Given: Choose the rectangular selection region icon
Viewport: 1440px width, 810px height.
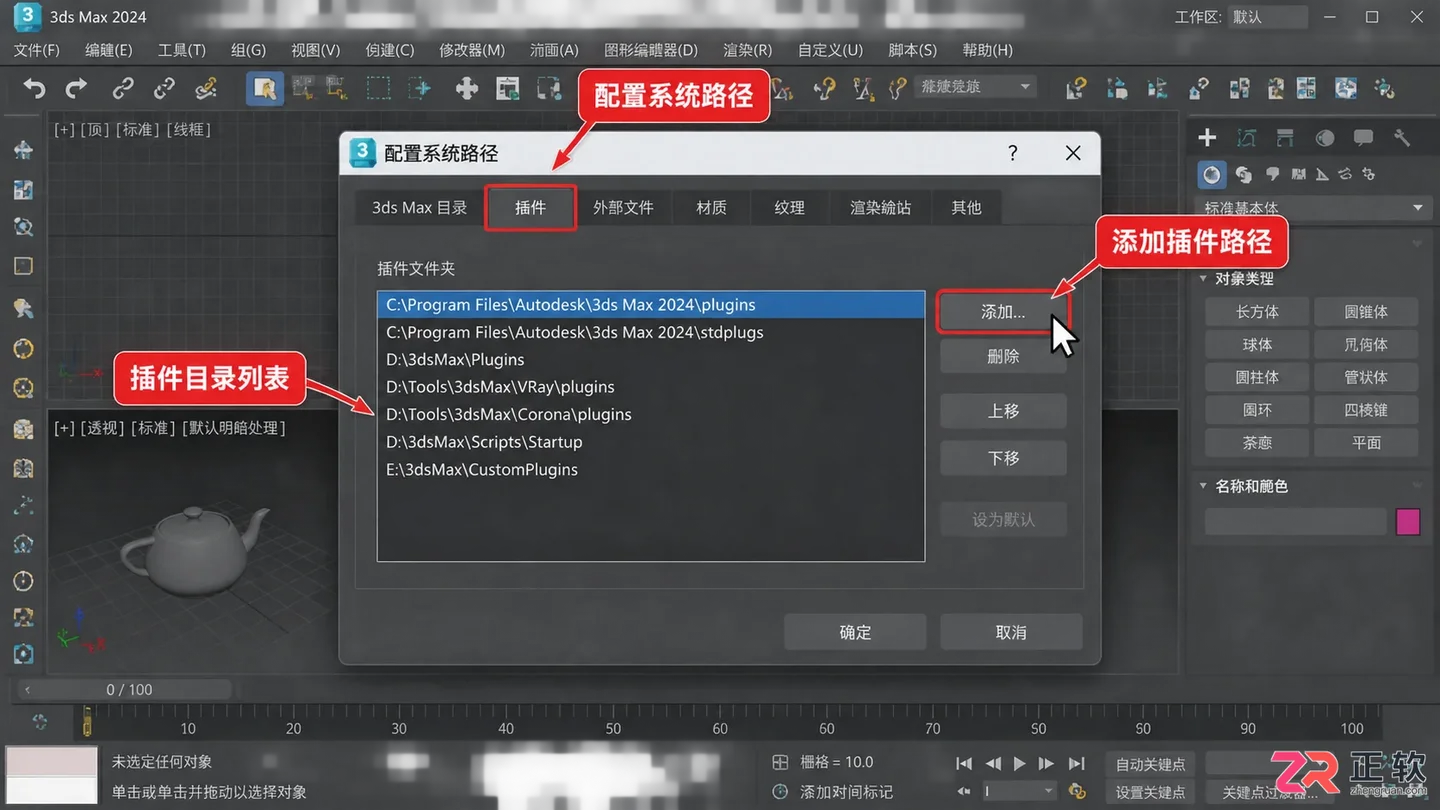Looking at the screenshot, I should pyautogui.click(x=378, y=89).
